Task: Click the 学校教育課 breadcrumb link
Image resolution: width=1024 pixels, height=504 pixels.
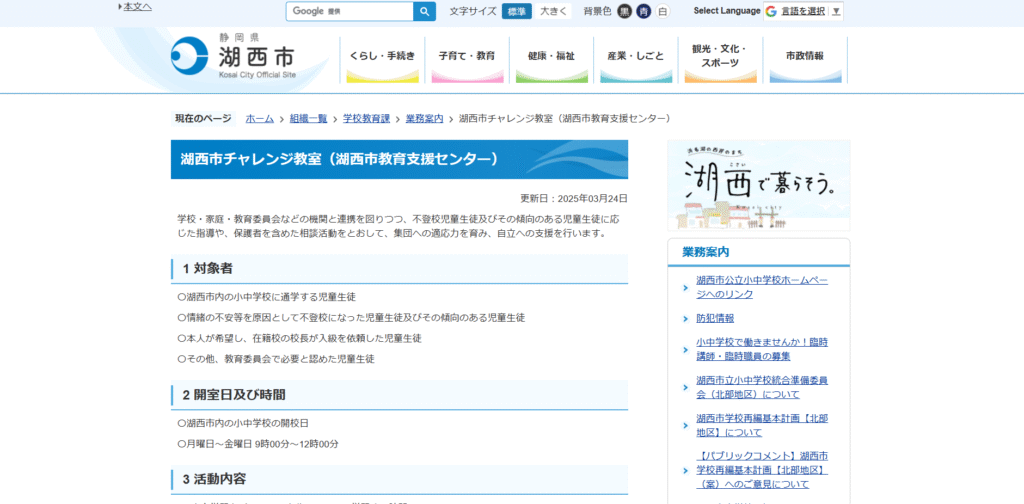Action: tap(366, 118)
